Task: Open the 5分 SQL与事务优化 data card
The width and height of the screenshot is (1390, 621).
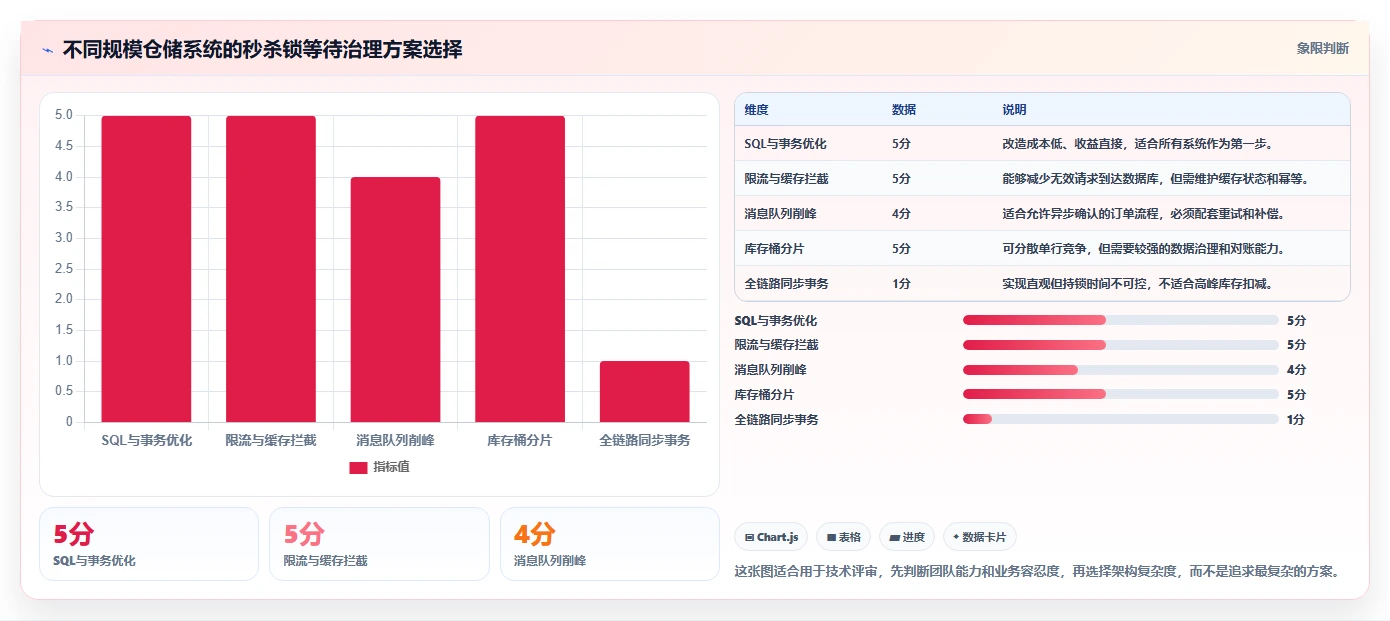Action: coord(149,544)
